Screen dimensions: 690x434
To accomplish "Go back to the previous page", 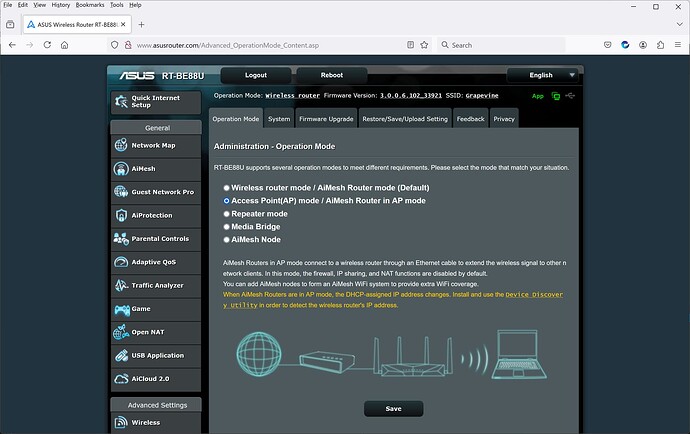I will click(12, 45).
